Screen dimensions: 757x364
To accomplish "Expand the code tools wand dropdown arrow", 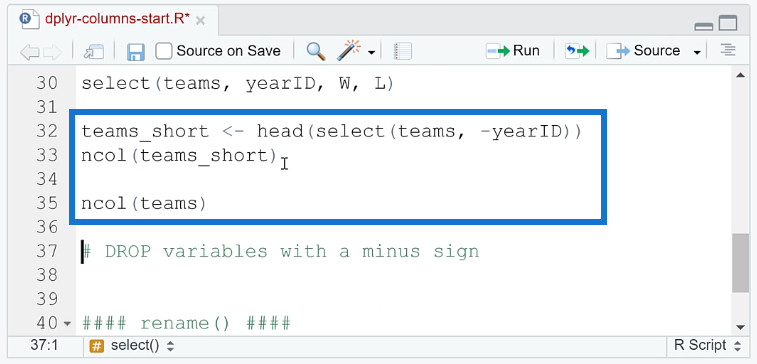I will (x=371, y=52).
